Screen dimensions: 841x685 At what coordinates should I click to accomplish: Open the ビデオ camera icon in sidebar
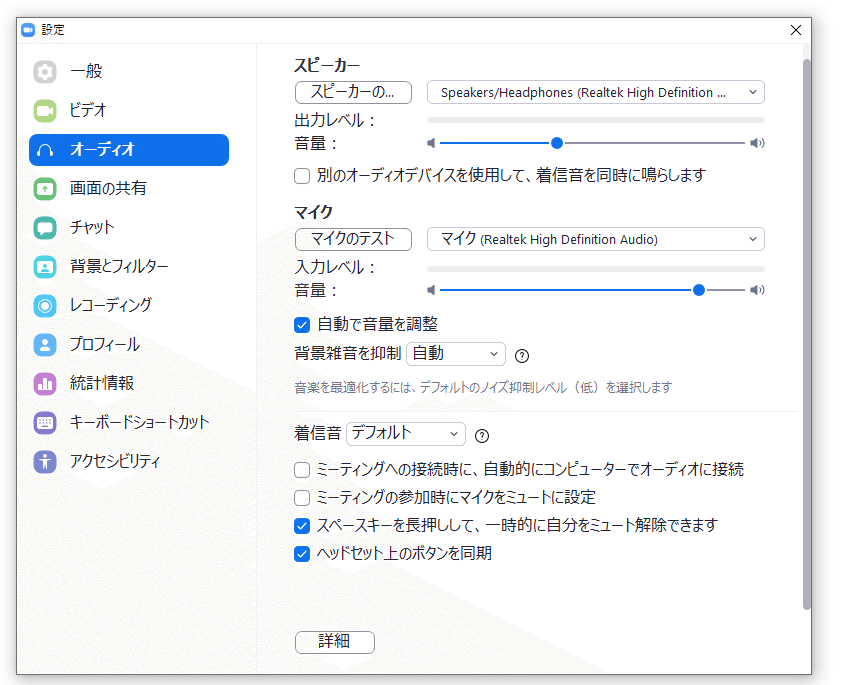44,110
